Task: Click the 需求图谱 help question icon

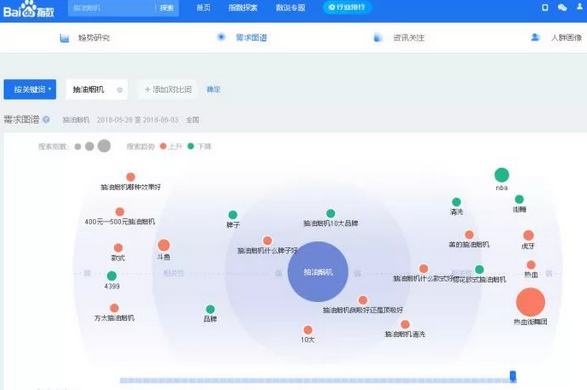Action: (46, 119)
